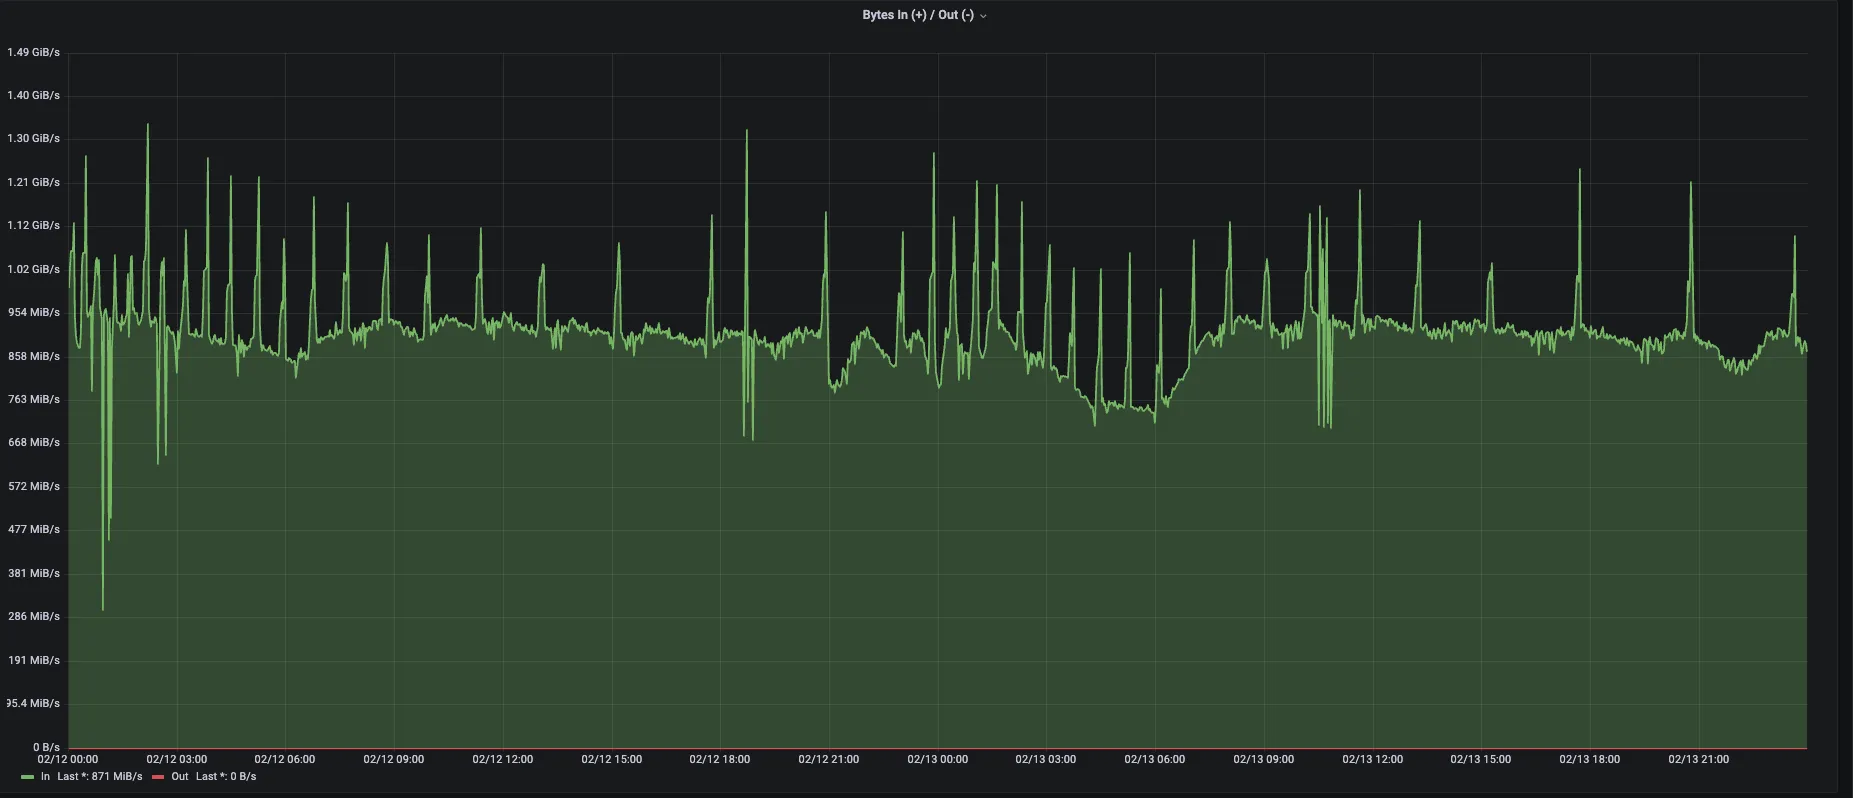
Task: Click the '02/12 12:00' x-axis time label
Action: [x=502, y=759]
